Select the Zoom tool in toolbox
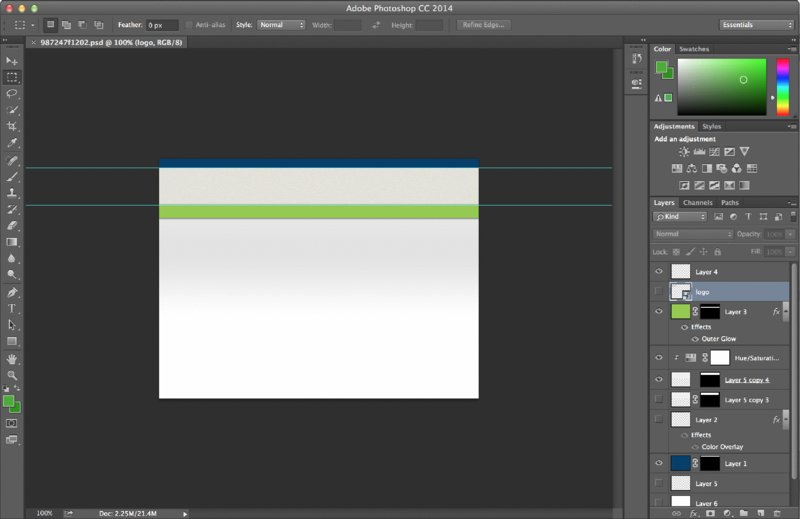800x519 pixels. (x=12, y=375)
